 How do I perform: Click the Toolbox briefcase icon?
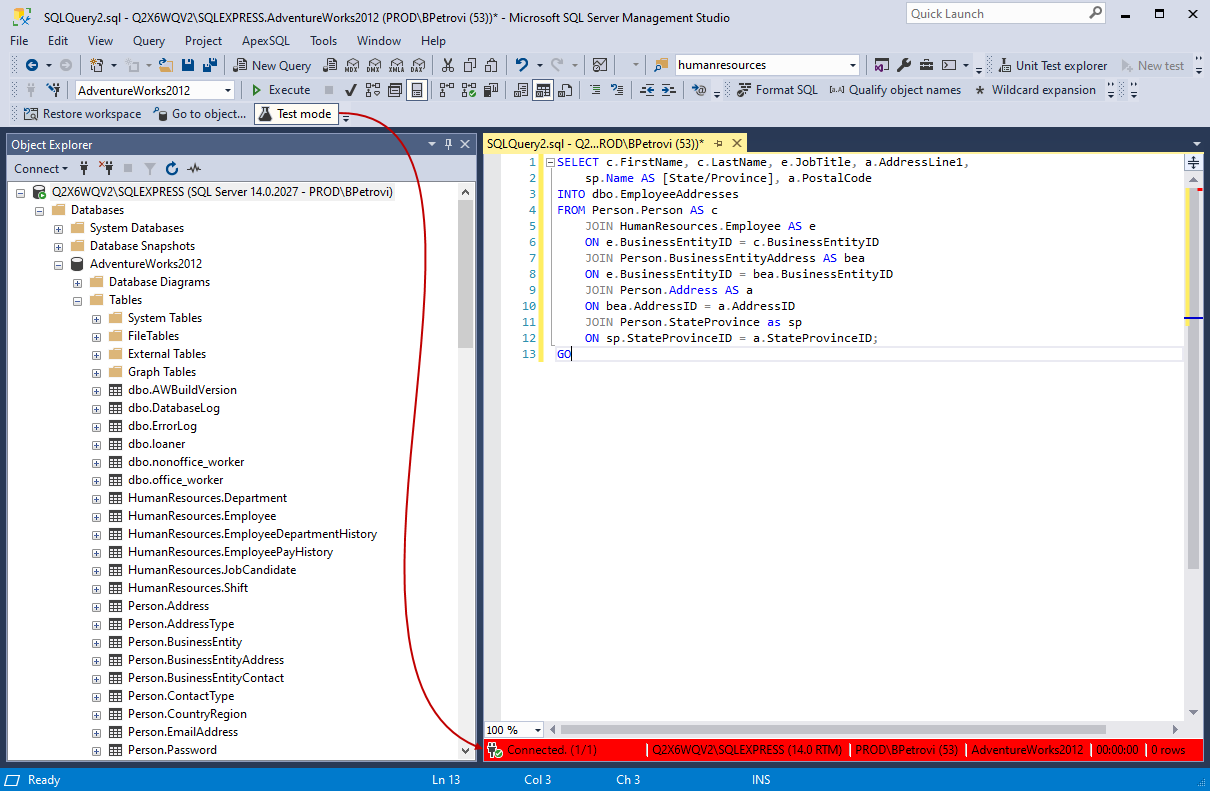(x=926, y=65)
